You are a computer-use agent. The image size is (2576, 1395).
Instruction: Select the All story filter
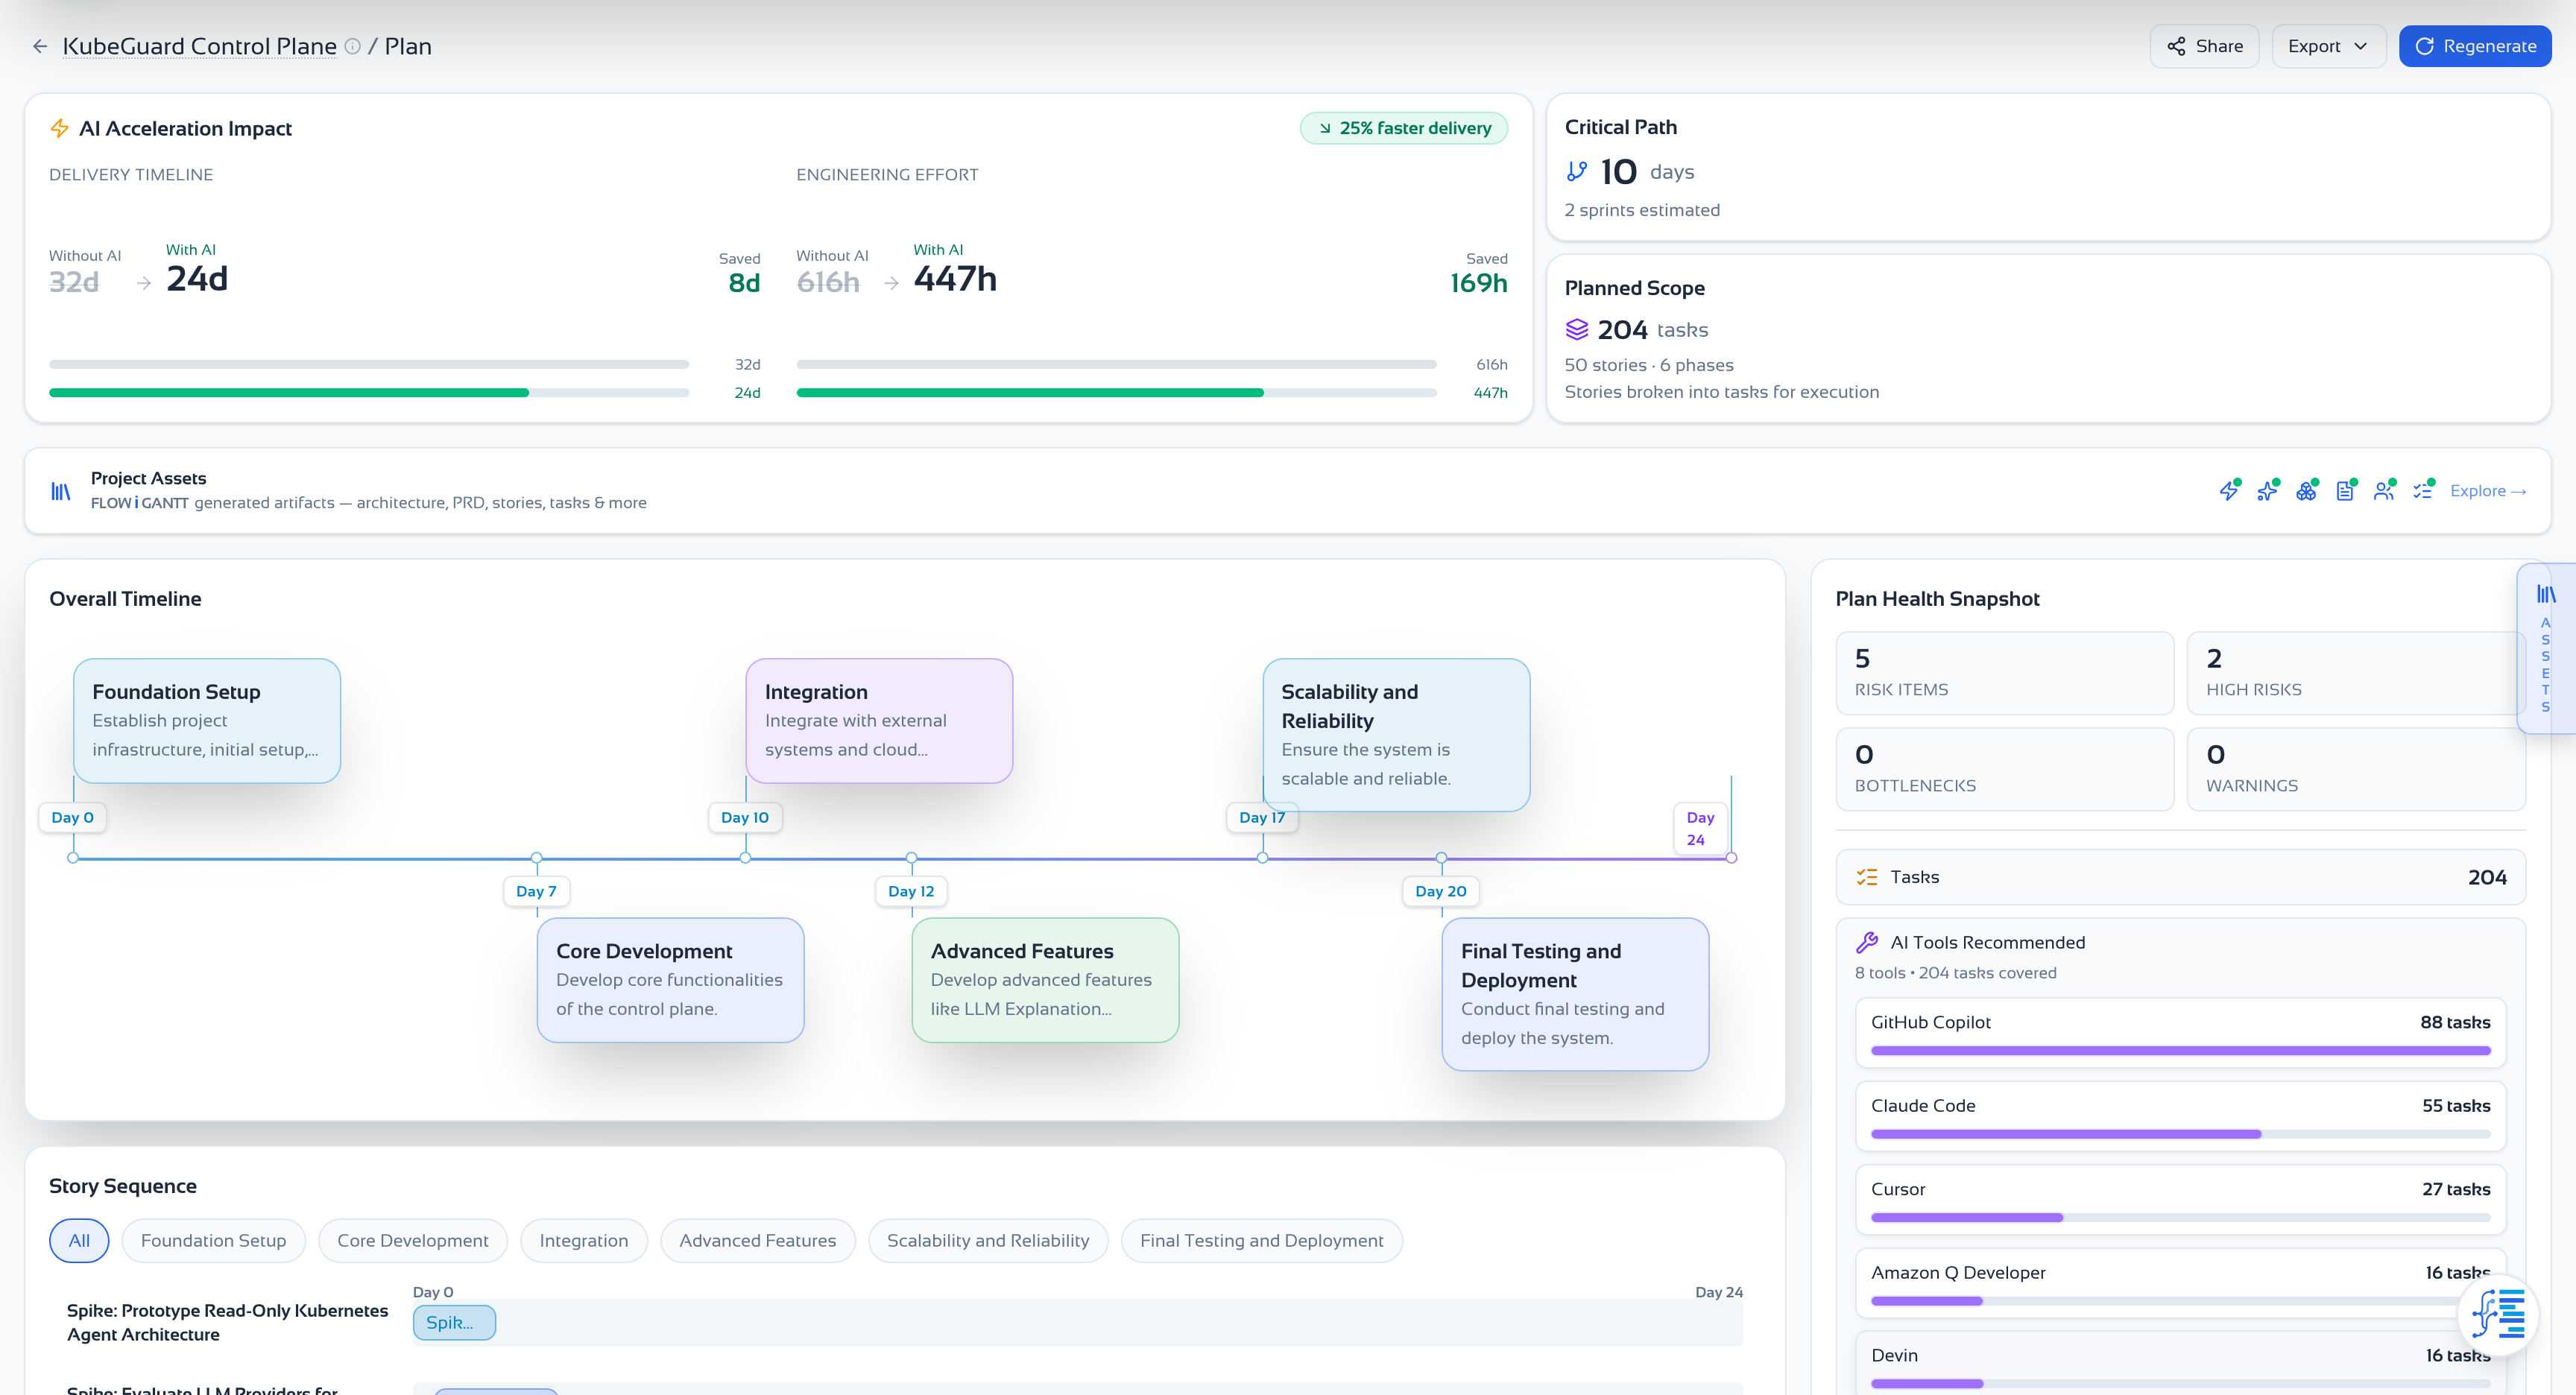pos(79,1240)
